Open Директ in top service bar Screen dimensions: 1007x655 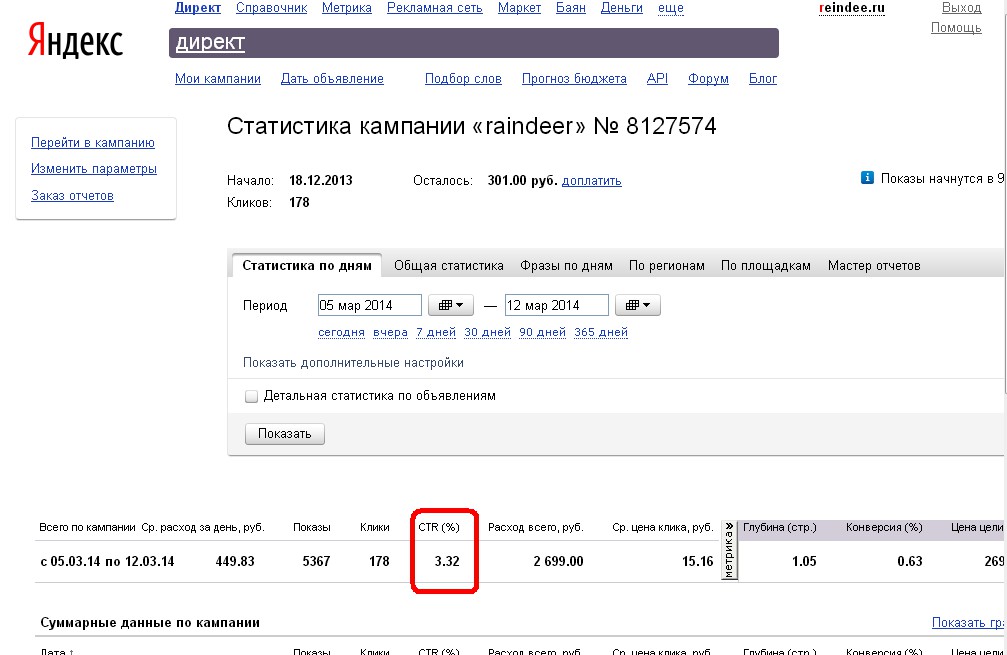pos(198,8)
